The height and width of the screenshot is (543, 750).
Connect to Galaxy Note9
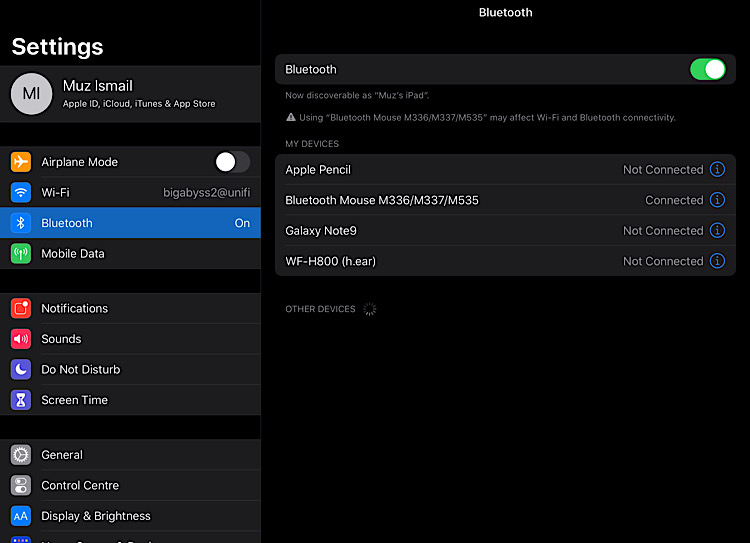click(x=505, y=231)
